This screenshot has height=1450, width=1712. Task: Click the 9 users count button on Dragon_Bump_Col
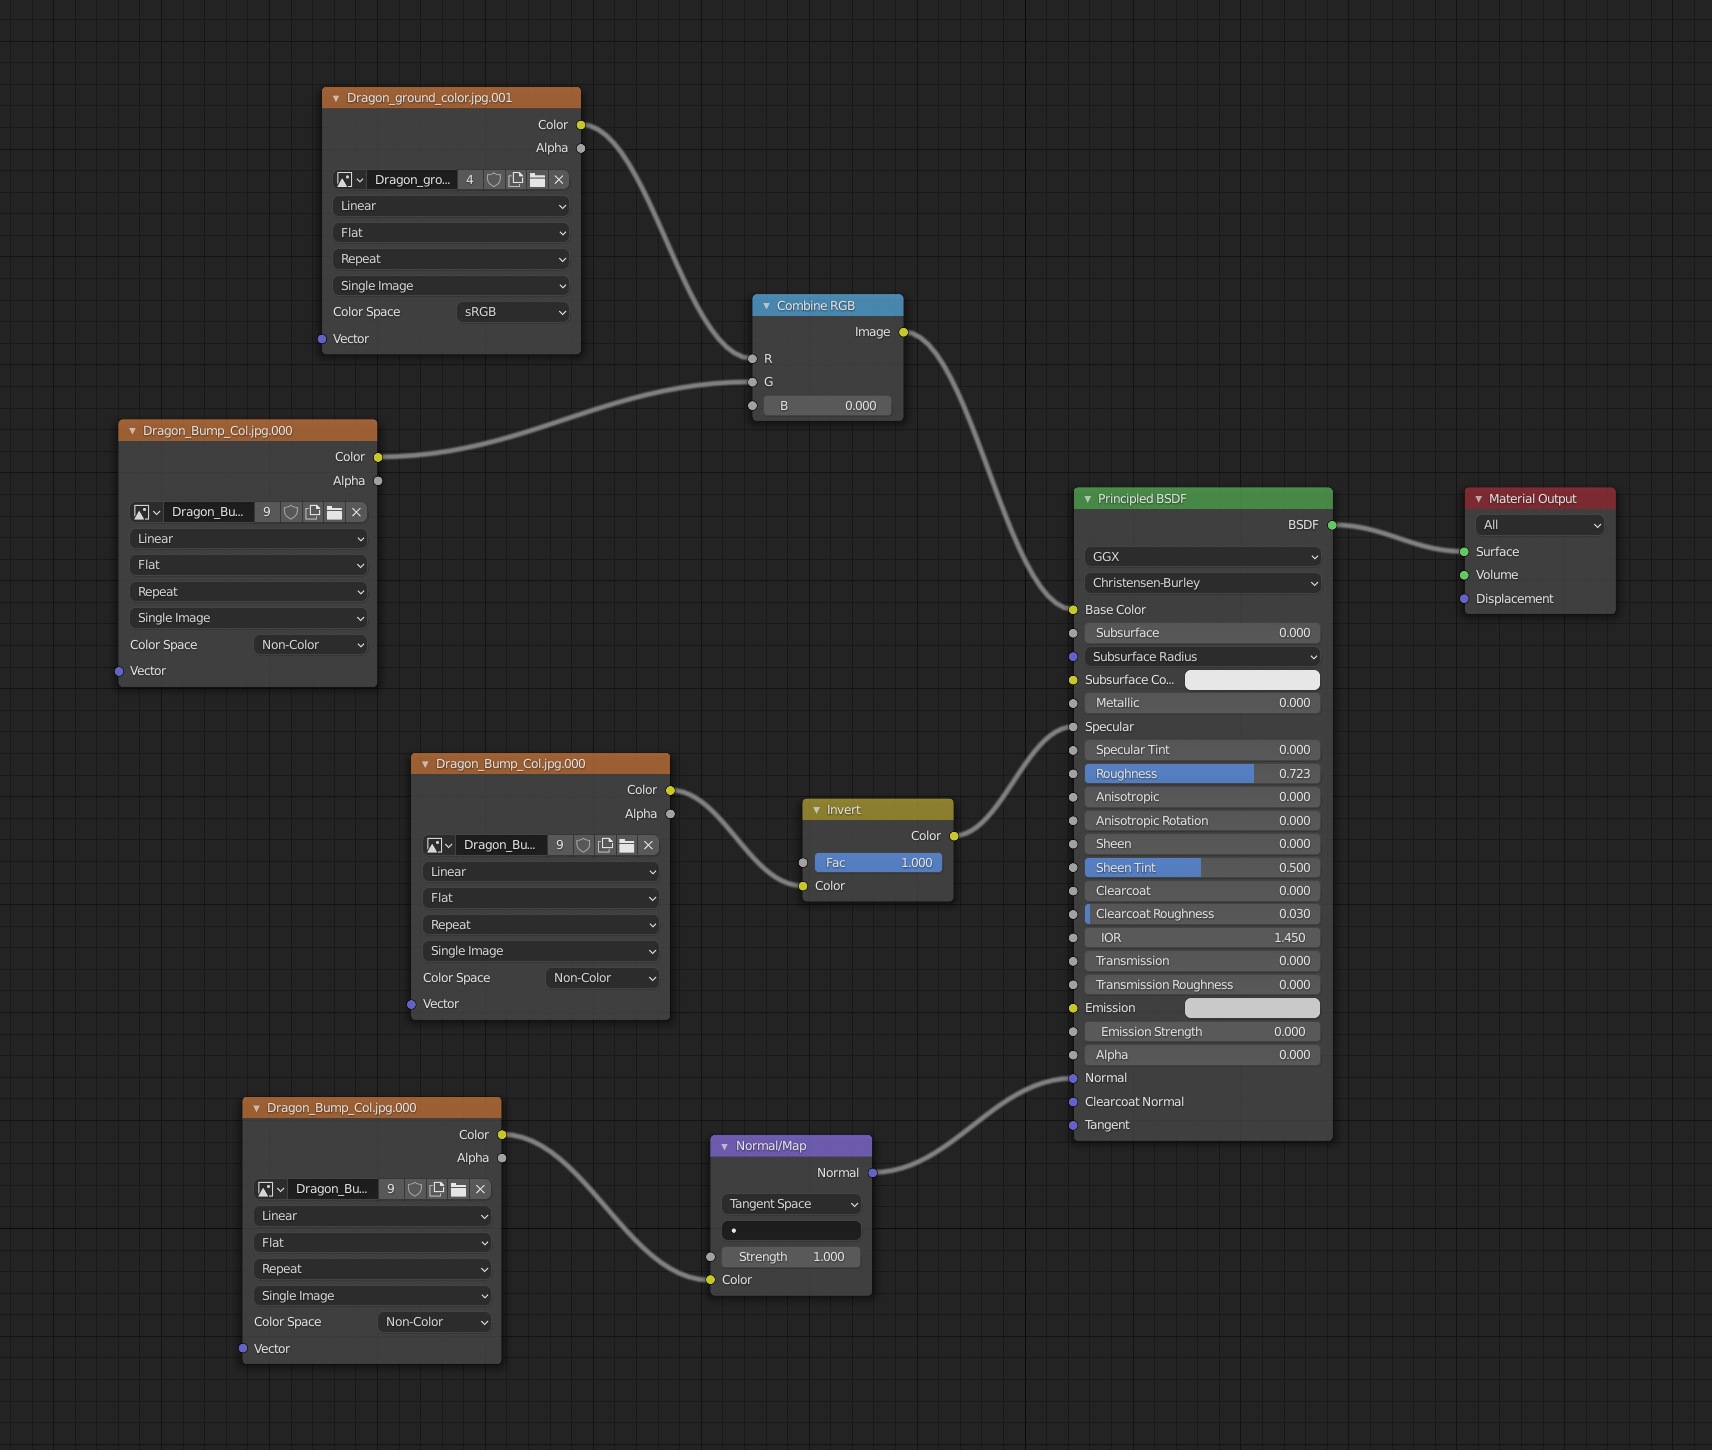[x=267, y=512]
